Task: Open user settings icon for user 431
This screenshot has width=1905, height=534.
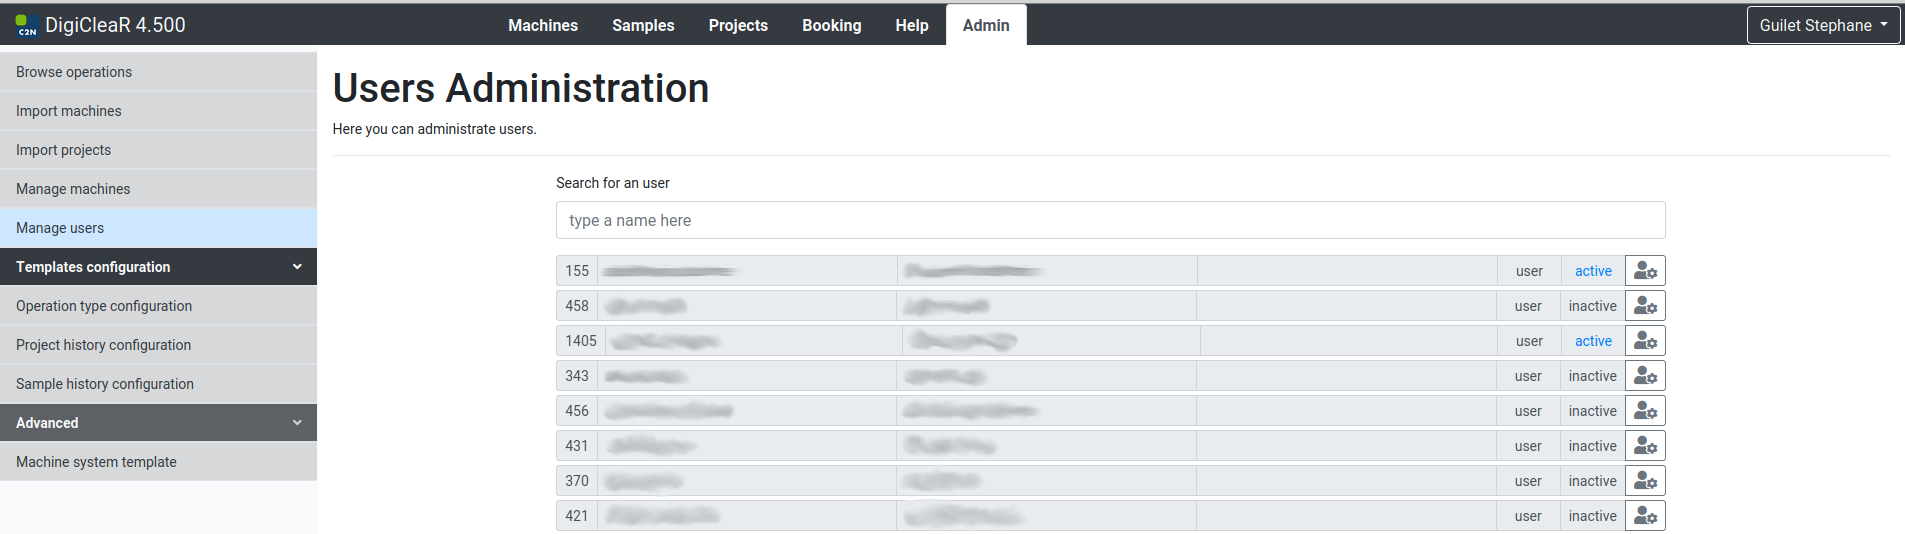Action: (1645, 446)
